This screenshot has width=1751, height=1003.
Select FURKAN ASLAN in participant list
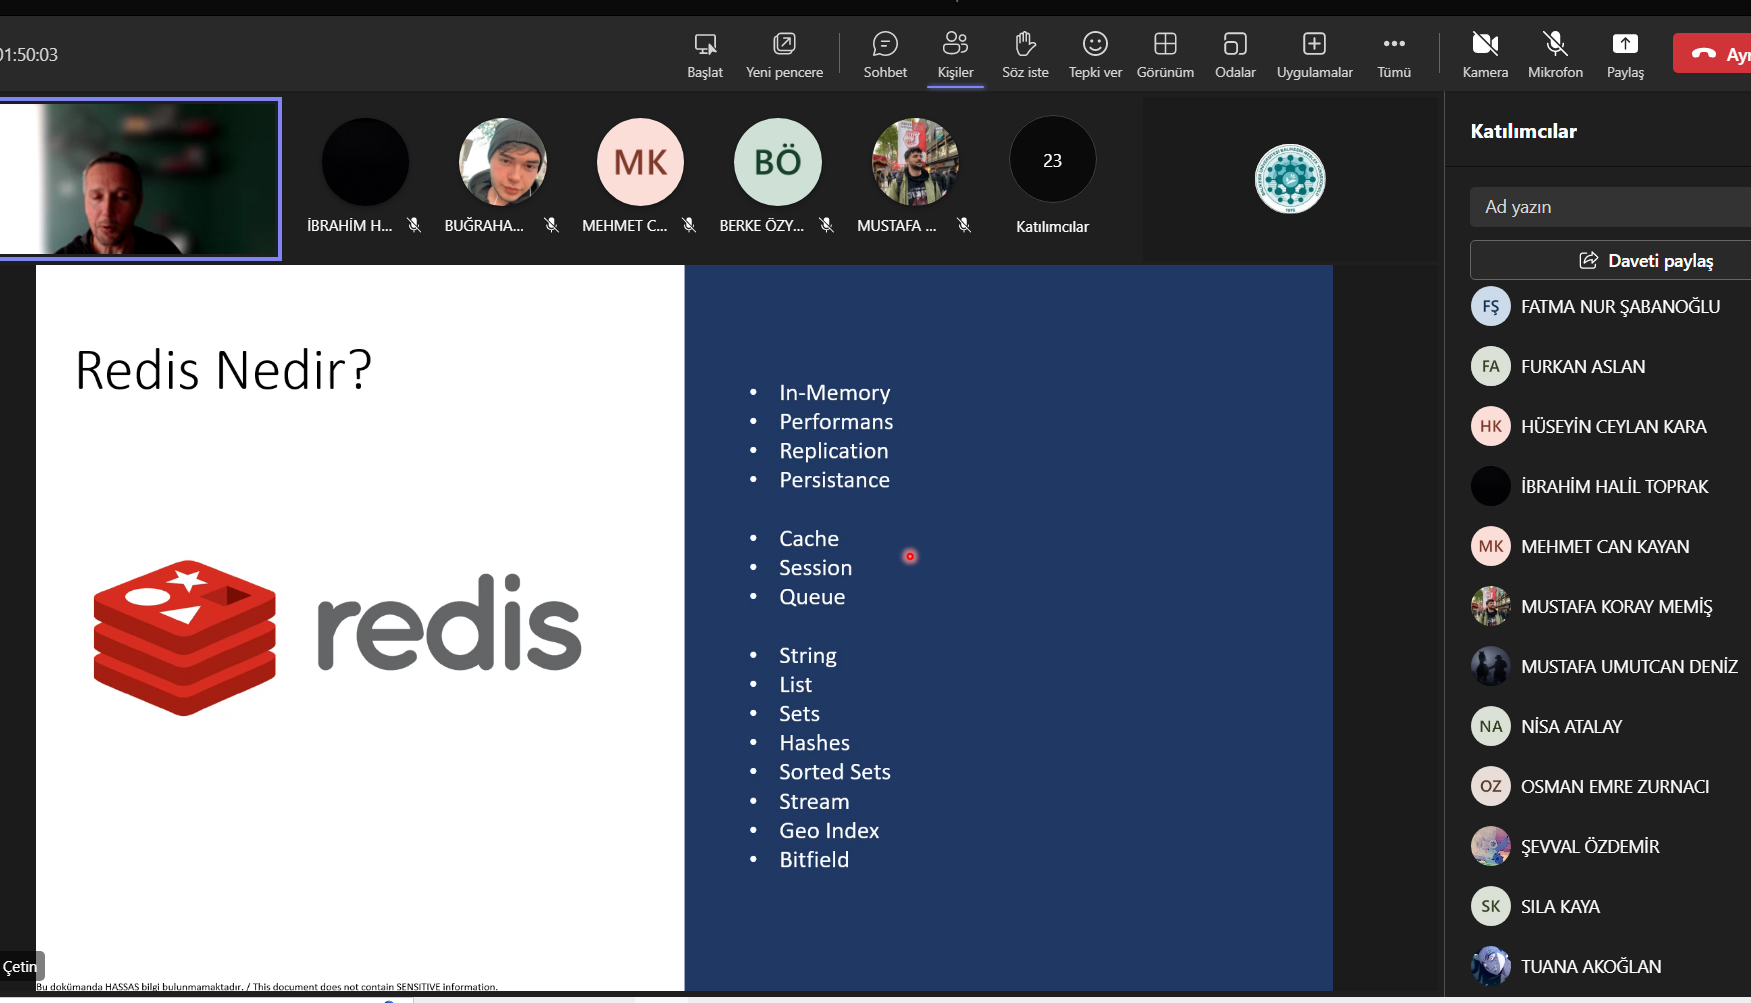(1610, 366)
